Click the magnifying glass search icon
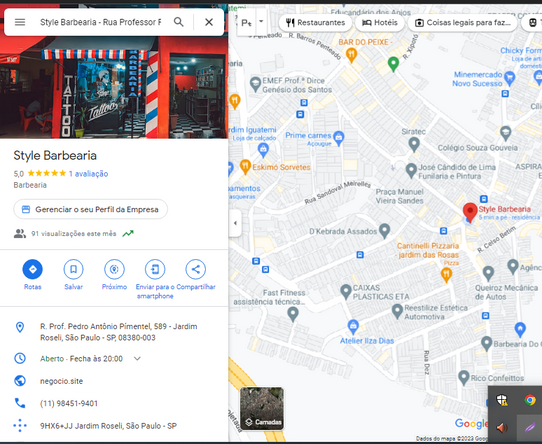 tap(178, 22)
